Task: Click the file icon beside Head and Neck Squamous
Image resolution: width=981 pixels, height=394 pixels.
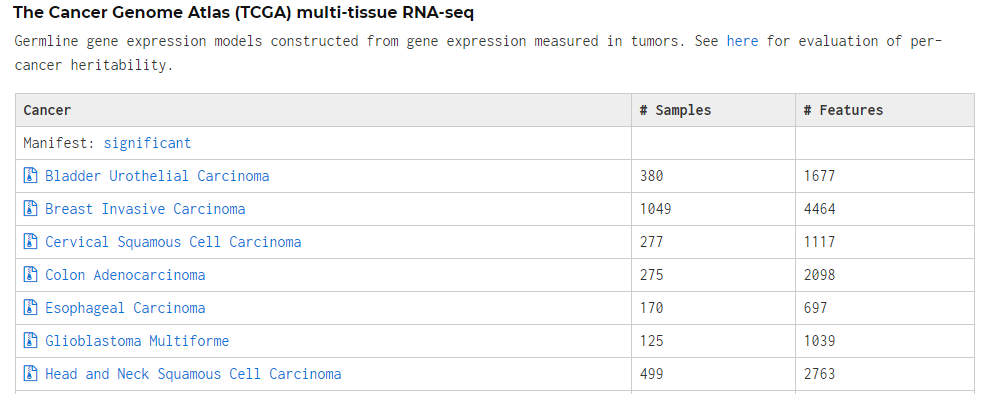Action: point(30,374)
